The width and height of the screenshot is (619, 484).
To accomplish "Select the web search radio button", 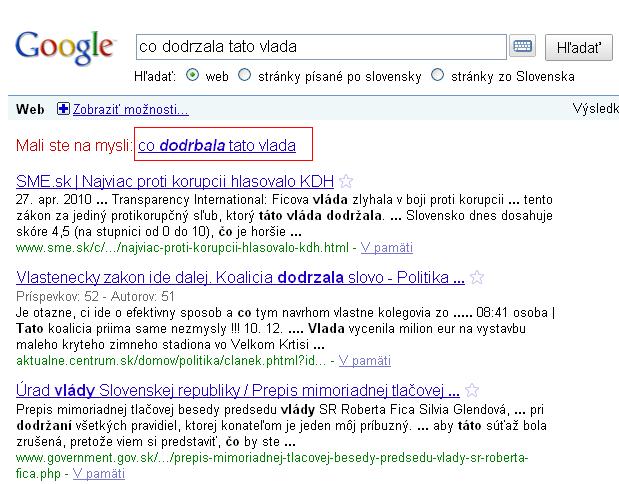I will (192, 75).
